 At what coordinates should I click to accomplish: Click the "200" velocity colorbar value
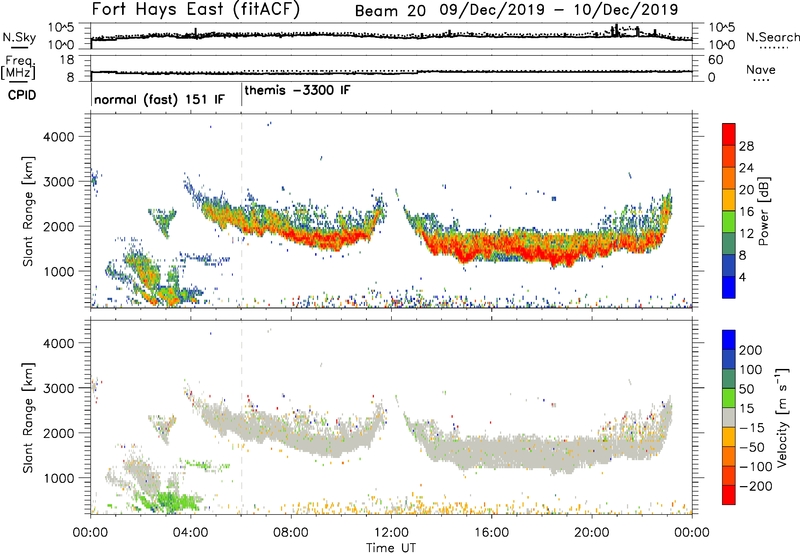pyautogui.click(x=751, y=350)
